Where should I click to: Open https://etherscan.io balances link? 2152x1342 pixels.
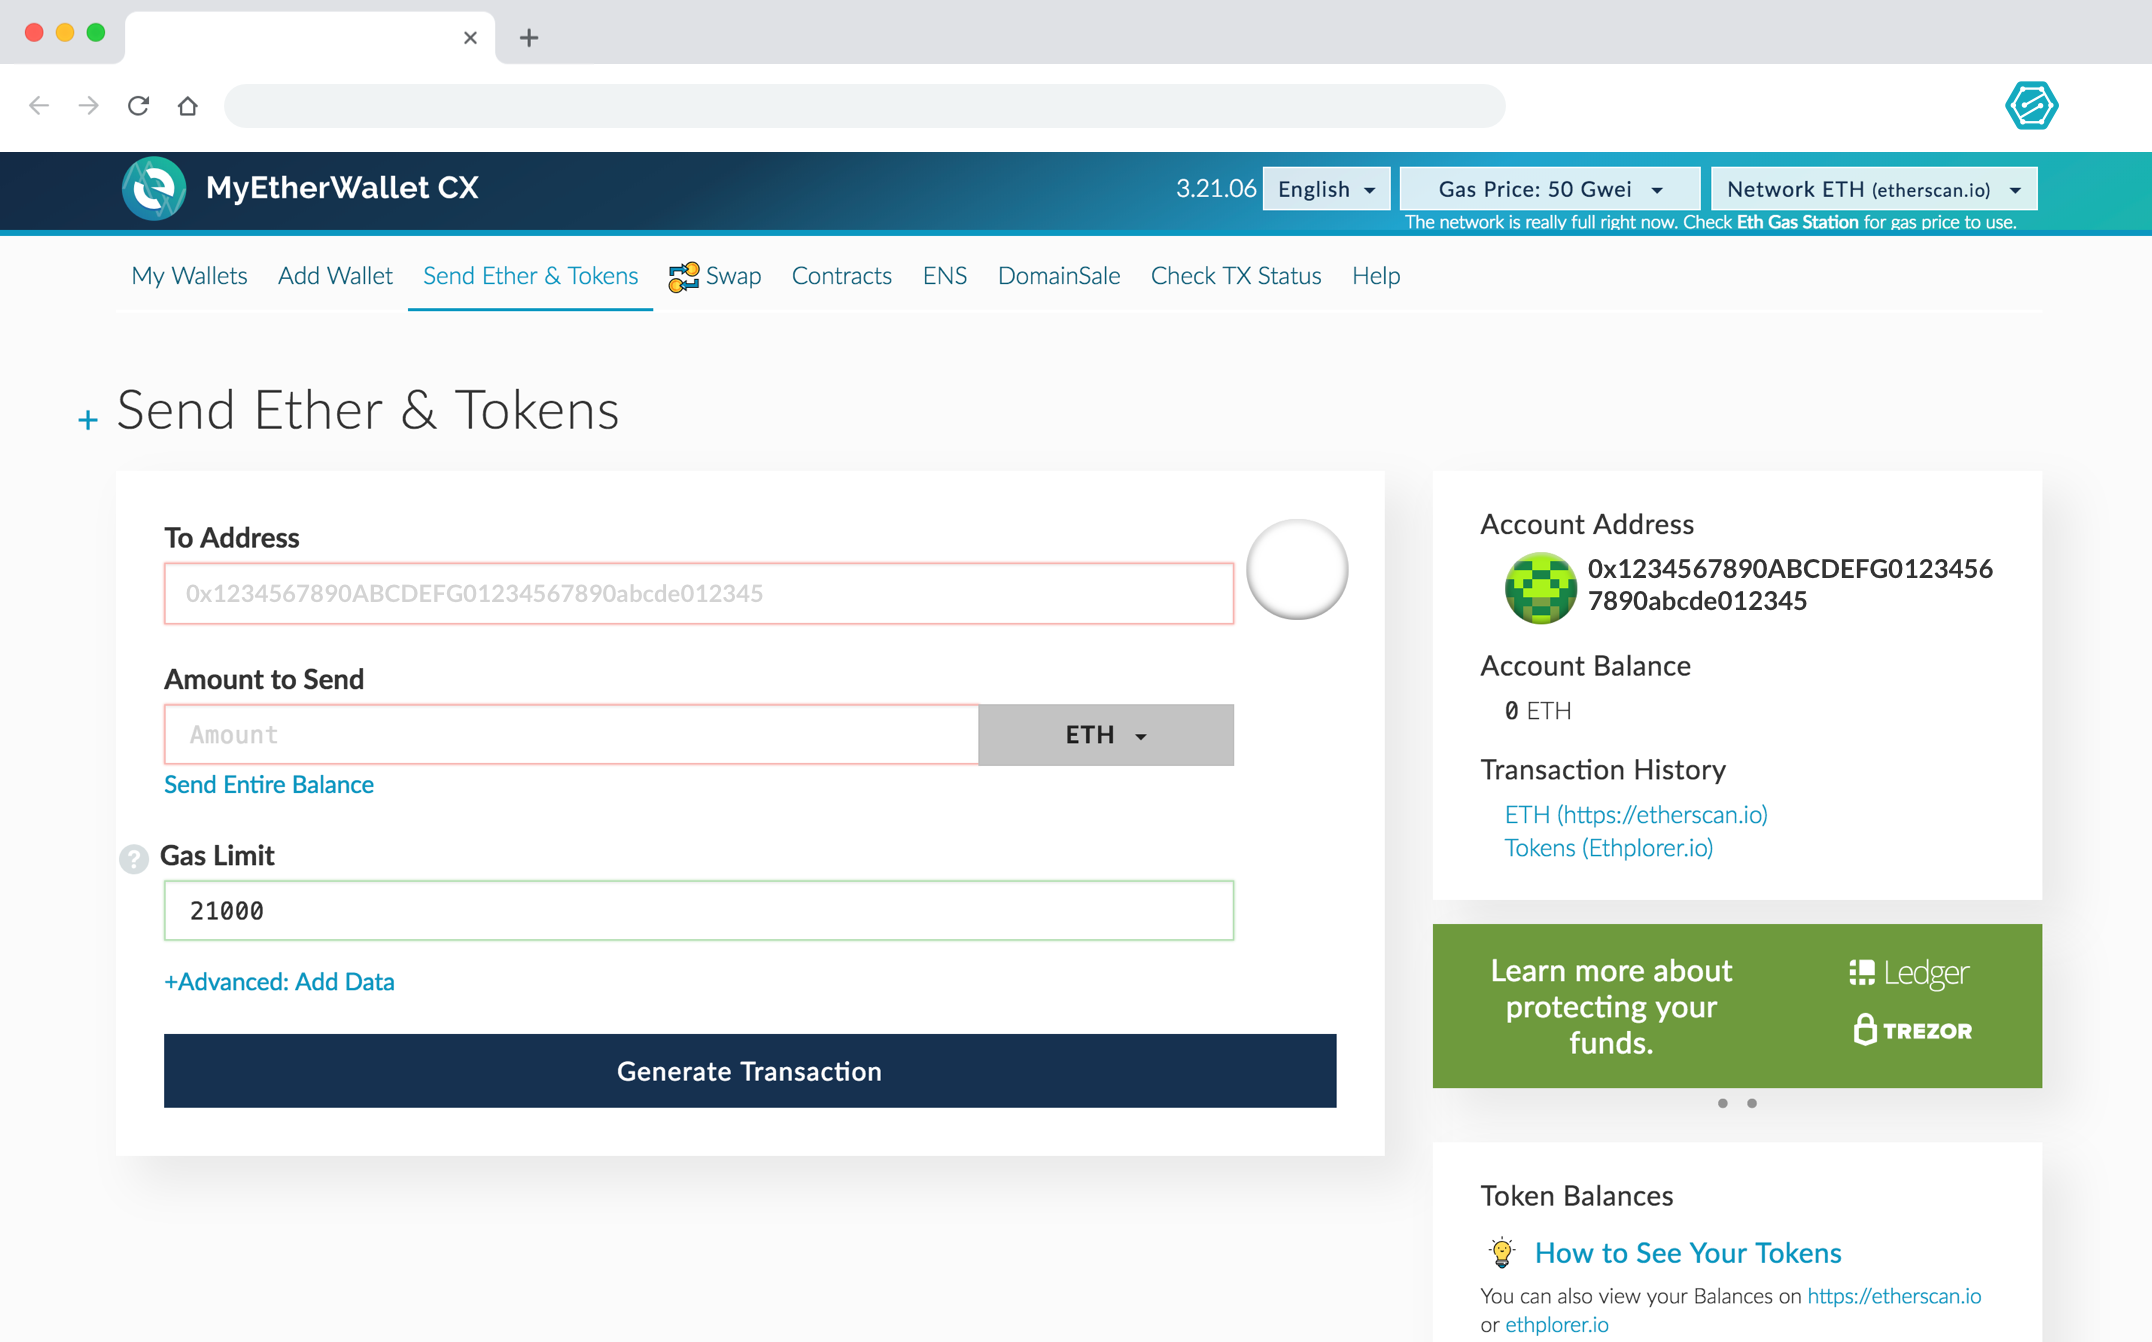point(1893,1296)
